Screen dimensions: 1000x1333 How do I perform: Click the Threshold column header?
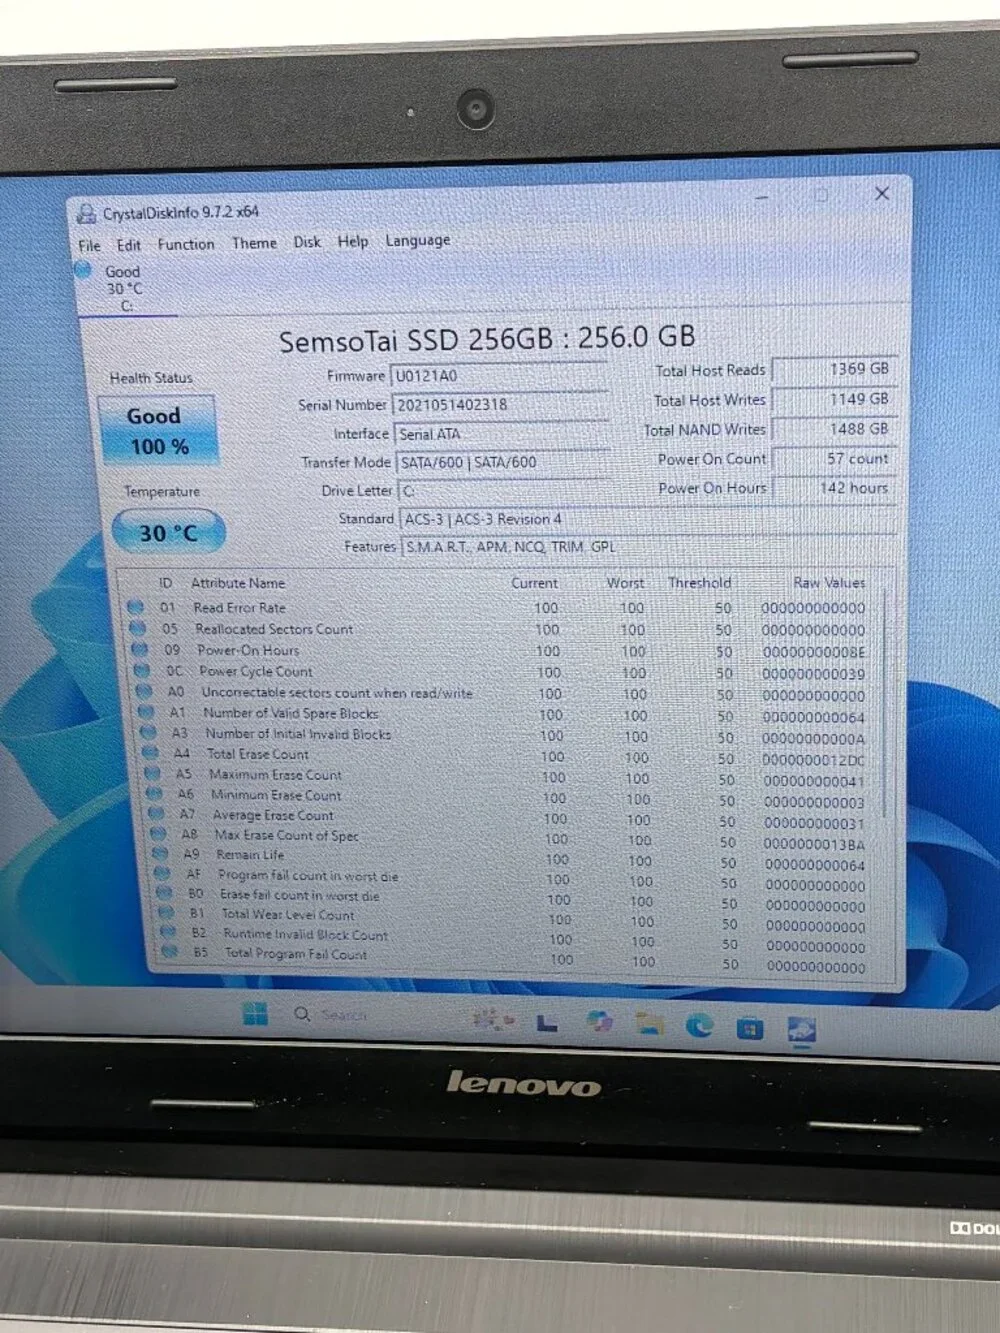[699, 582]
